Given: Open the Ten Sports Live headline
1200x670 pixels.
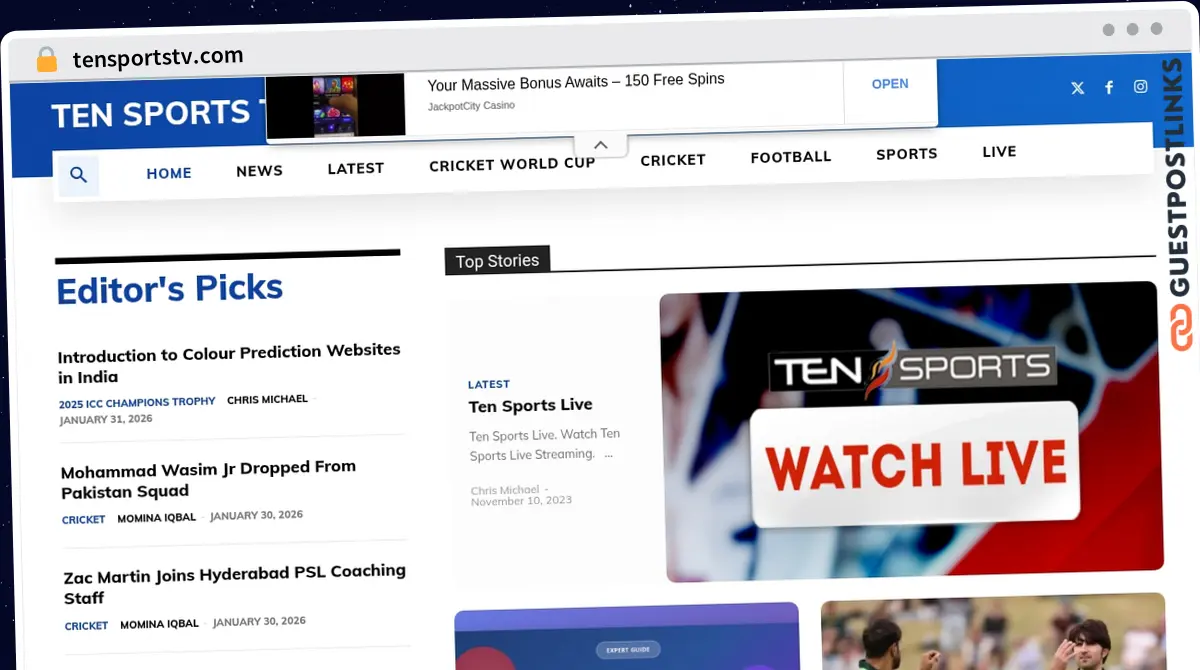Looking at the screenshot, I should click(531, 405).
